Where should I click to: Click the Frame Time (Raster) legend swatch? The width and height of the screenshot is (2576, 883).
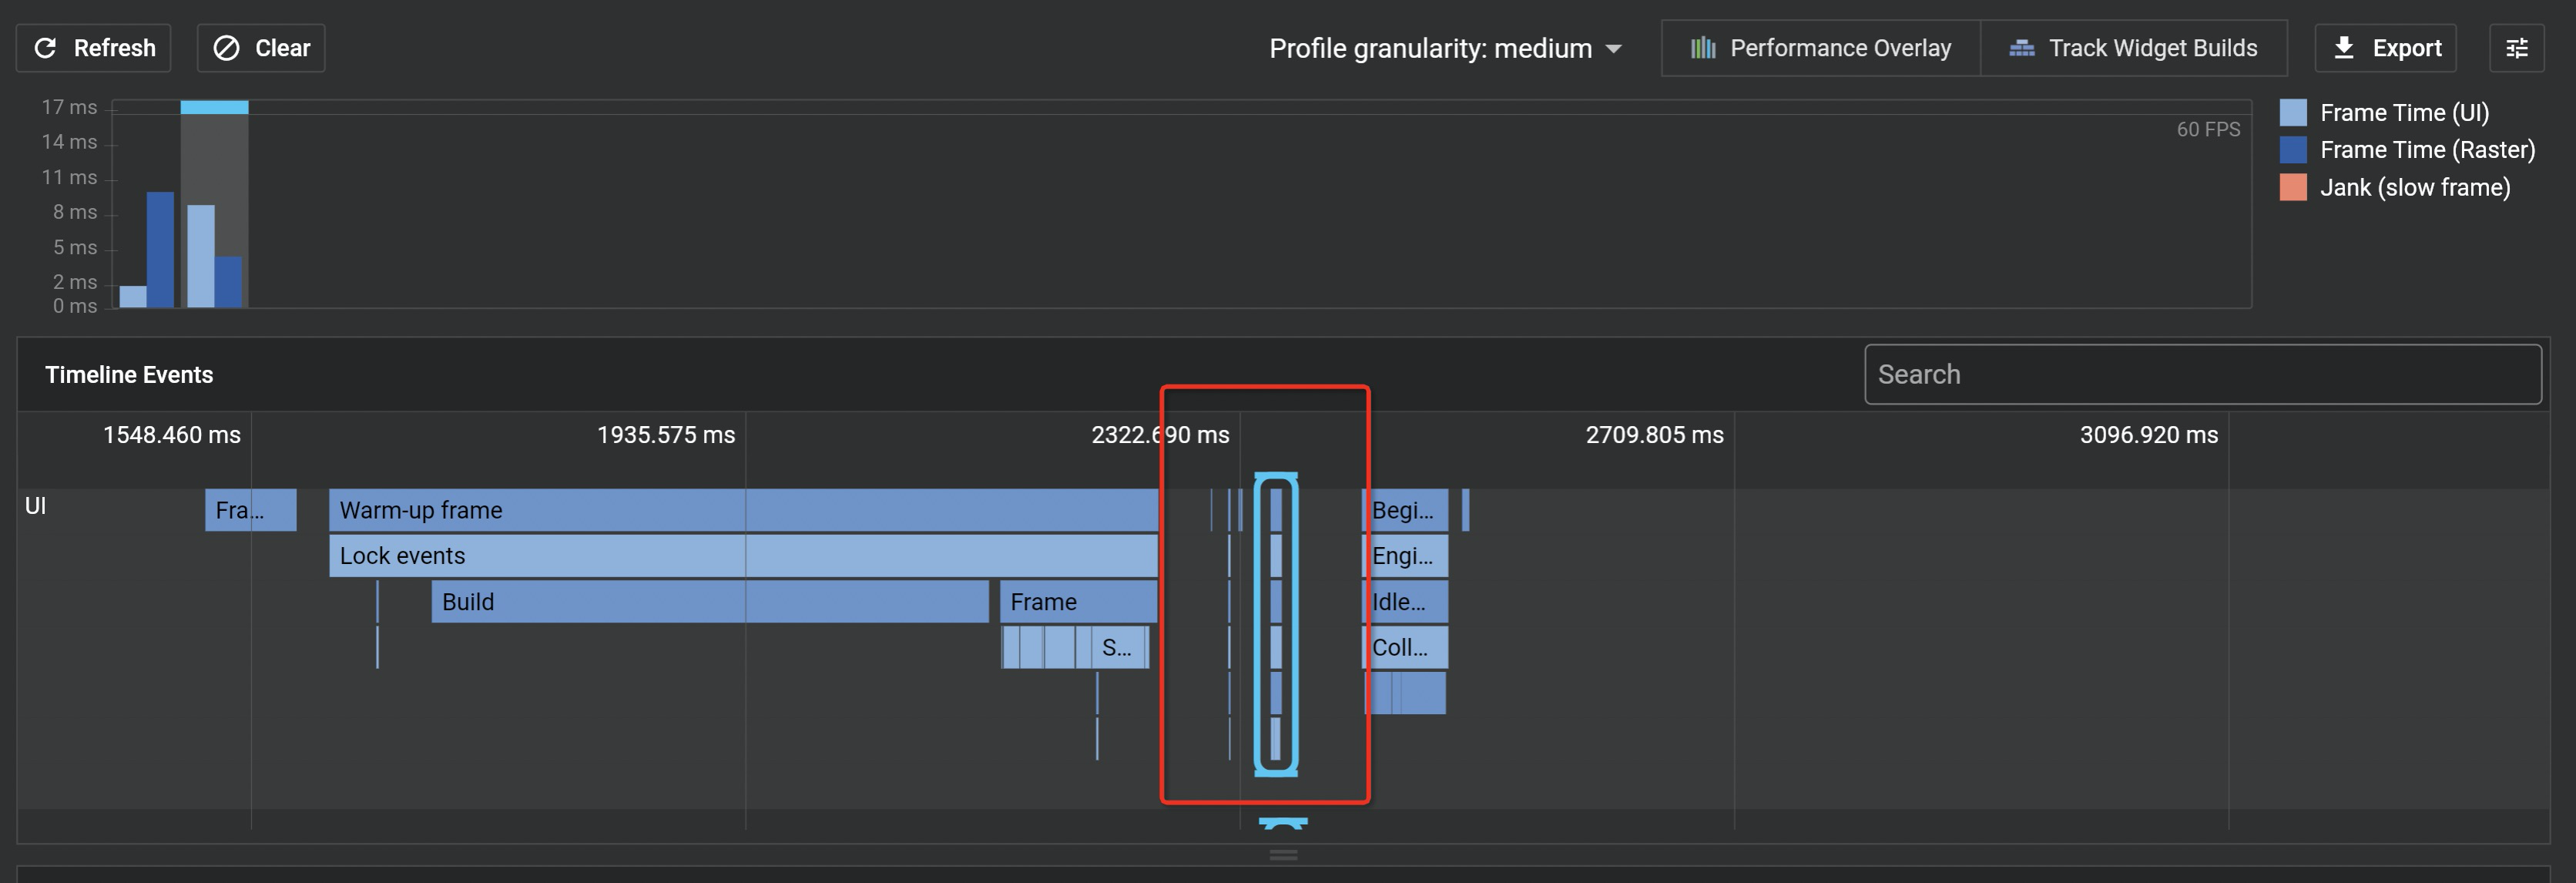(x=2293, y=149)
